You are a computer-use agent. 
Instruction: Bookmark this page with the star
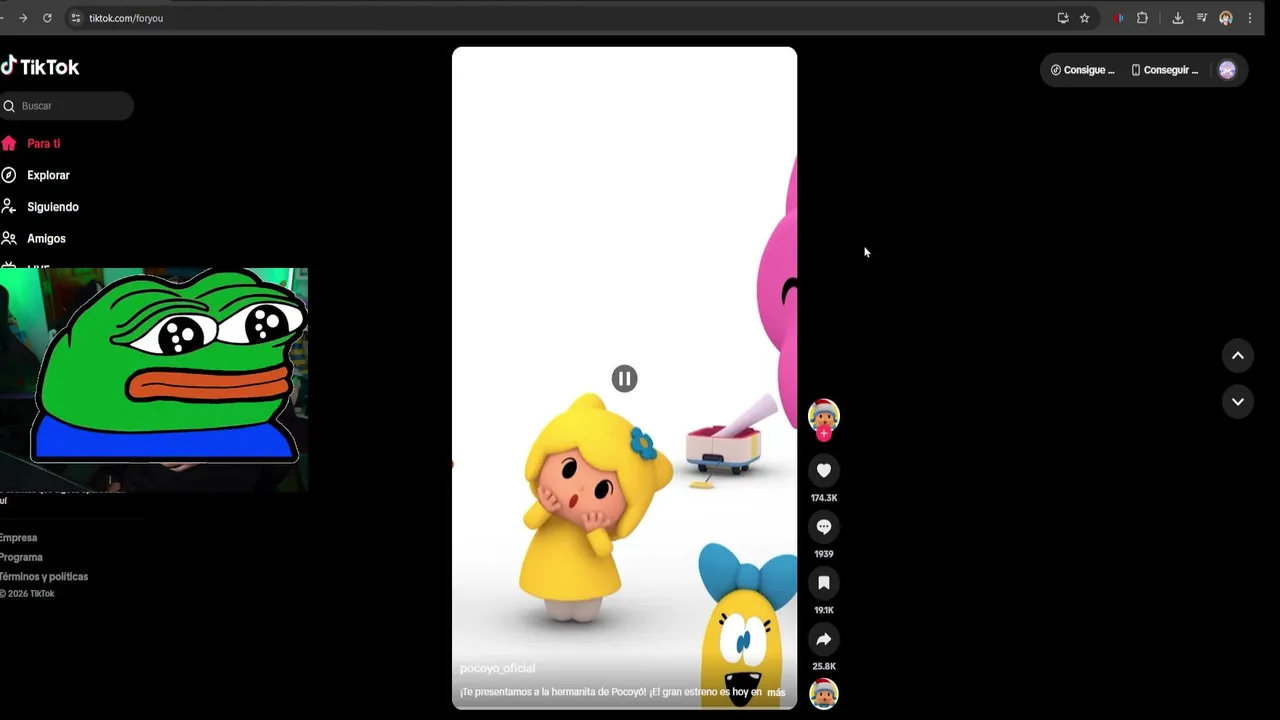1085,18
